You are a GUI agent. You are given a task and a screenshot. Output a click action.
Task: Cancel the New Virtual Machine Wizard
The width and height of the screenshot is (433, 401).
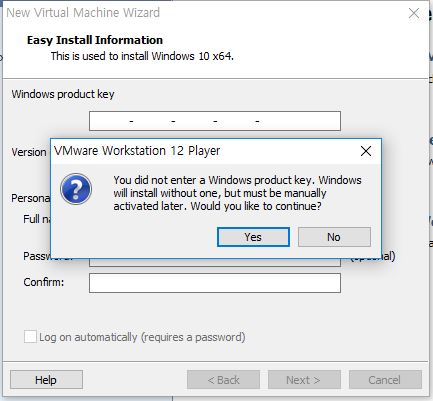(x=385, y=380)
